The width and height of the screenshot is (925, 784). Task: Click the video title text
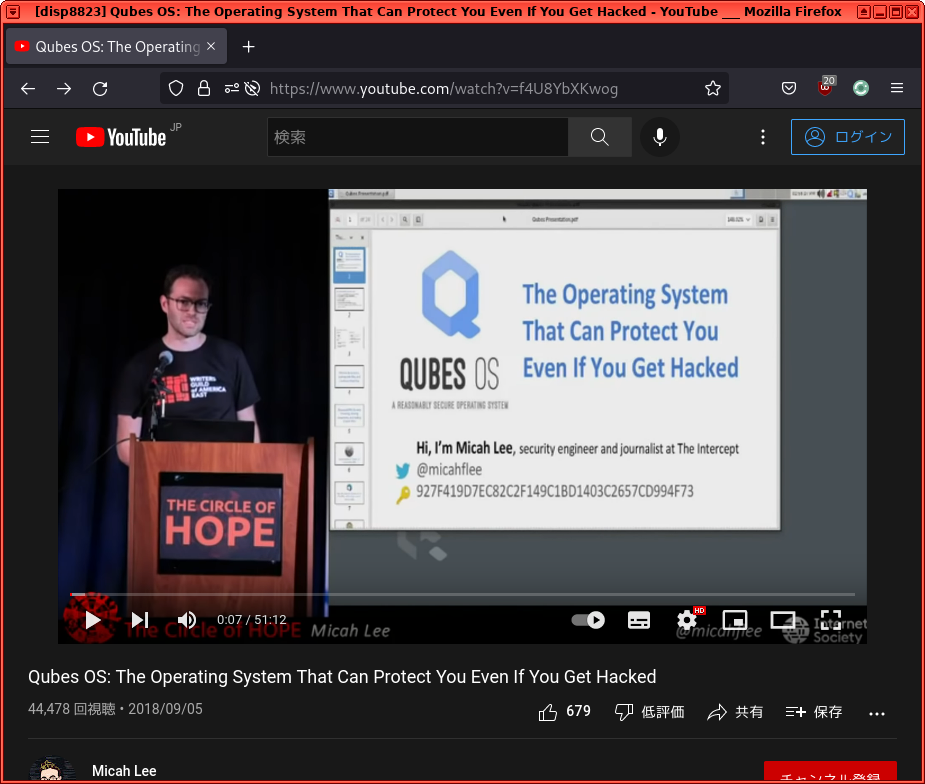[342, 677]
